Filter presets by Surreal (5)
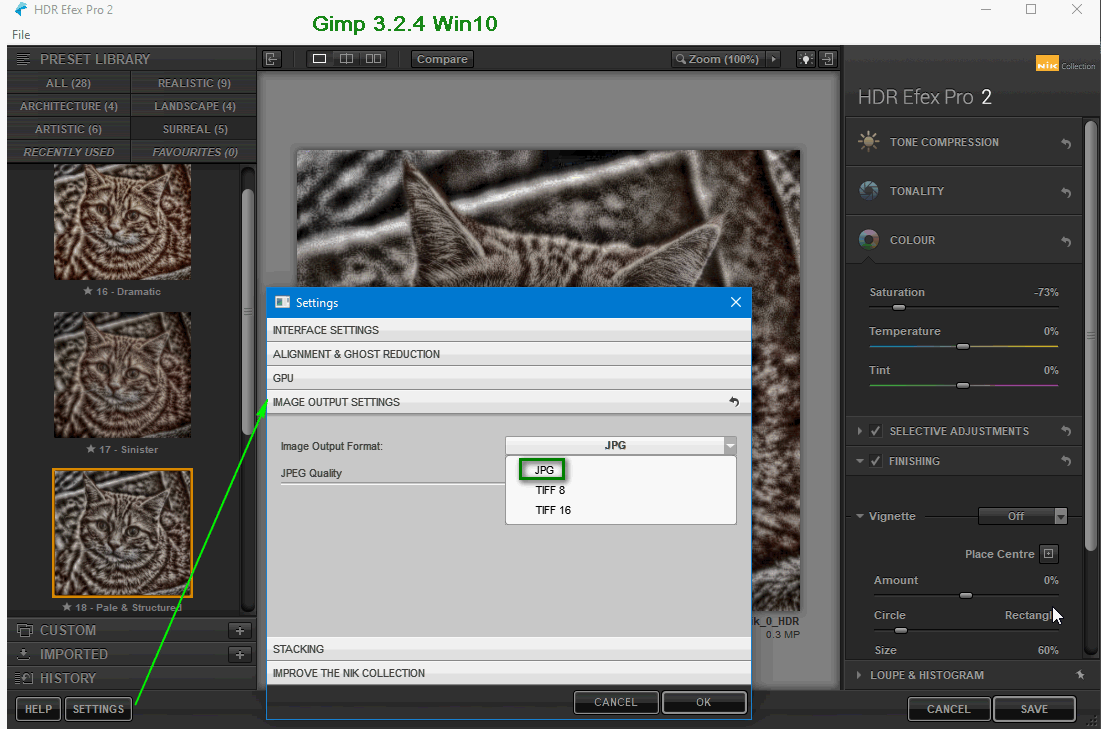 coord(194,129)
